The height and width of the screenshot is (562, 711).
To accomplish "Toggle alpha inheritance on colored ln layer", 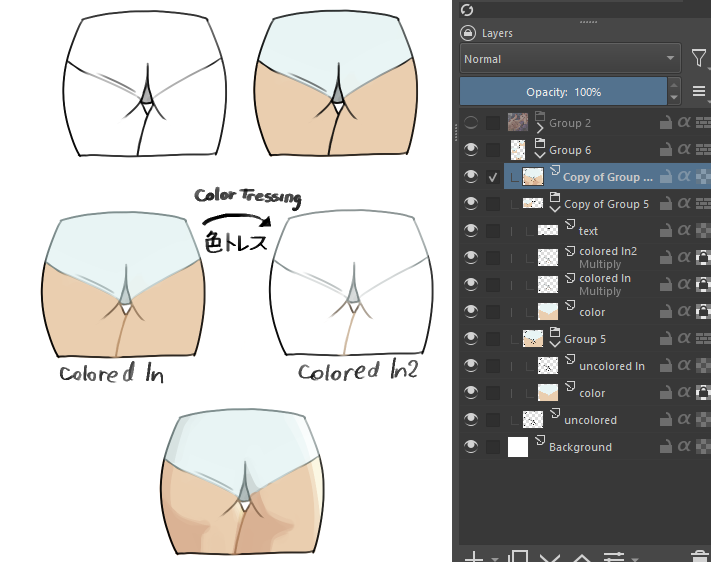I will (684, 284).
